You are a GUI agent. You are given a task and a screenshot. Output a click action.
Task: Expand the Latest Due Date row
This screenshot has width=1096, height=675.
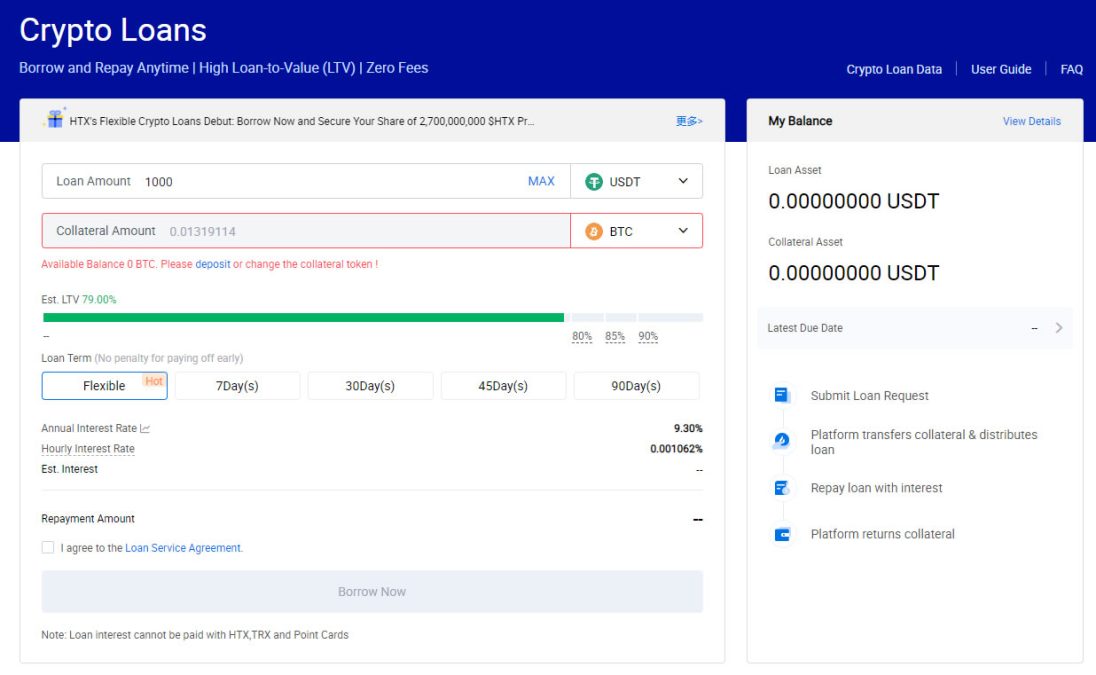tap(915, 328)
